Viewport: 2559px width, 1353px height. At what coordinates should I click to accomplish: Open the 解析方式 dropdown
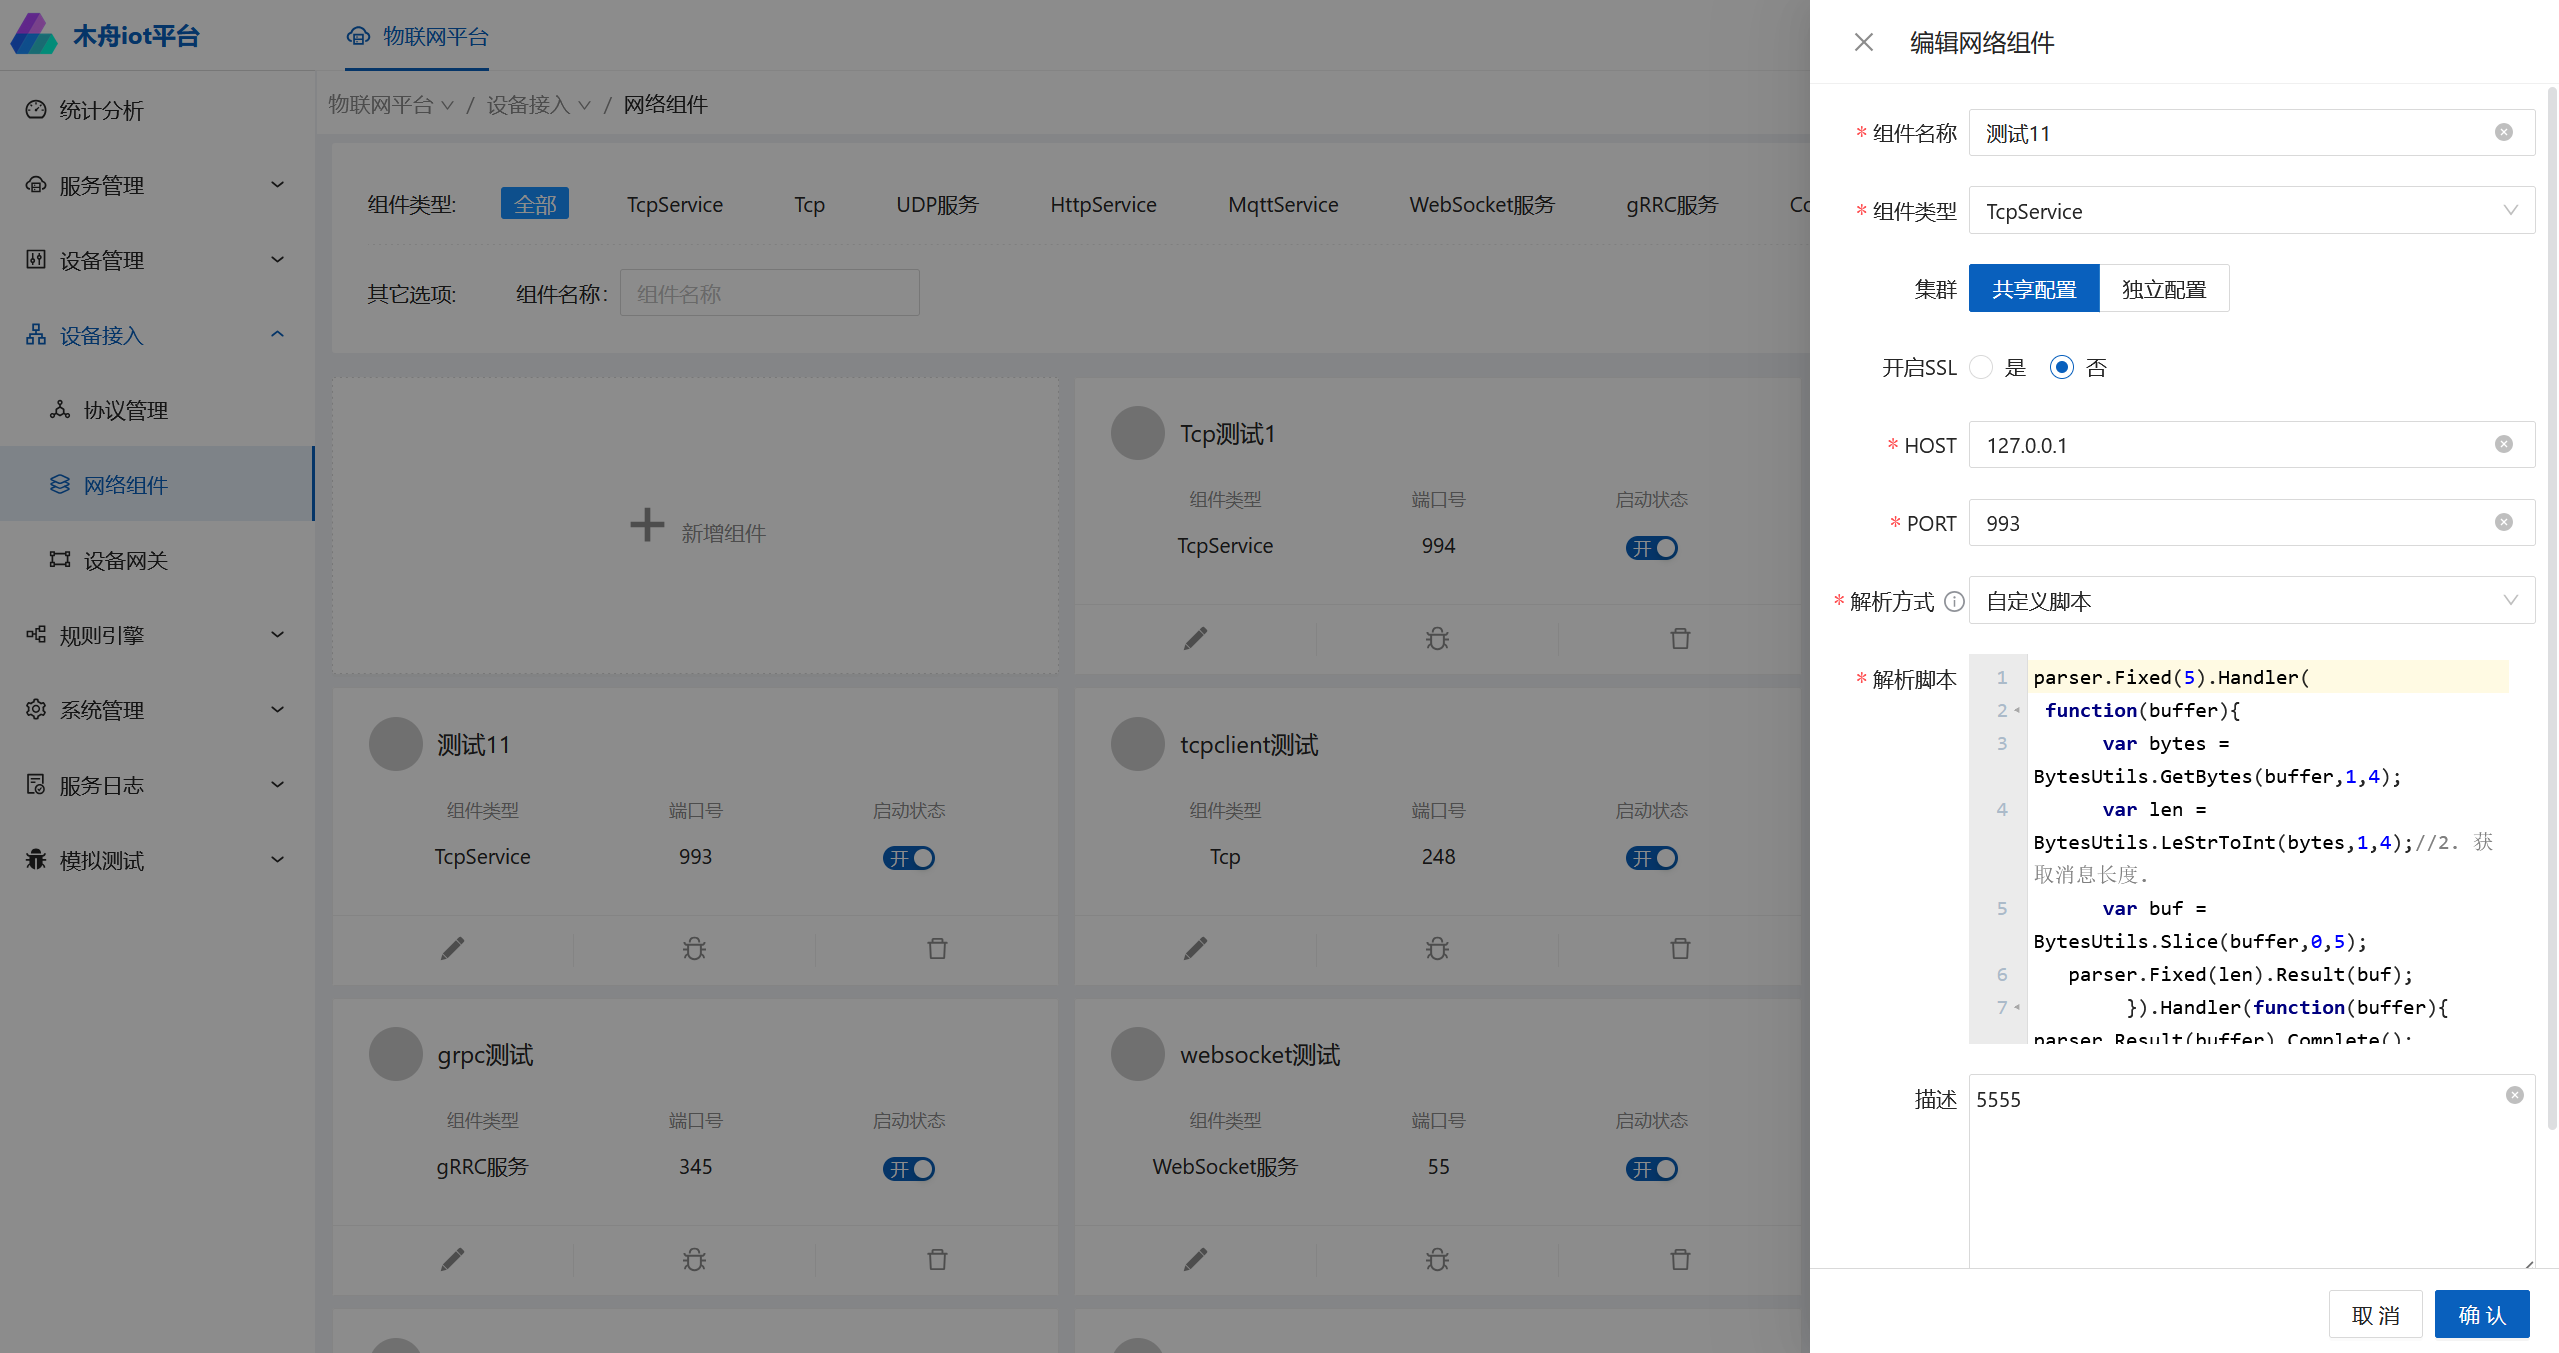pyautogui.click(x=2251, y=601)
